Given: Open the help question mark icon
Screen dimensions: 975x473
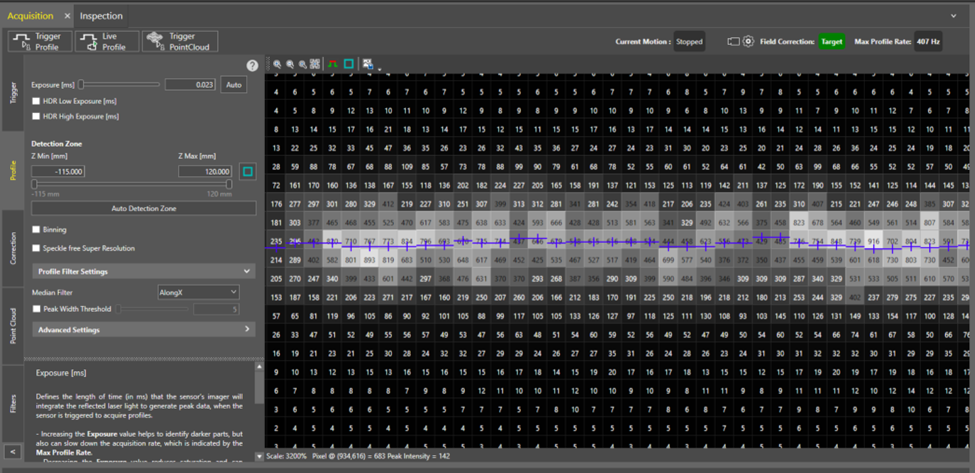Looking at the screenshot, I should click(x=252, y=66).
